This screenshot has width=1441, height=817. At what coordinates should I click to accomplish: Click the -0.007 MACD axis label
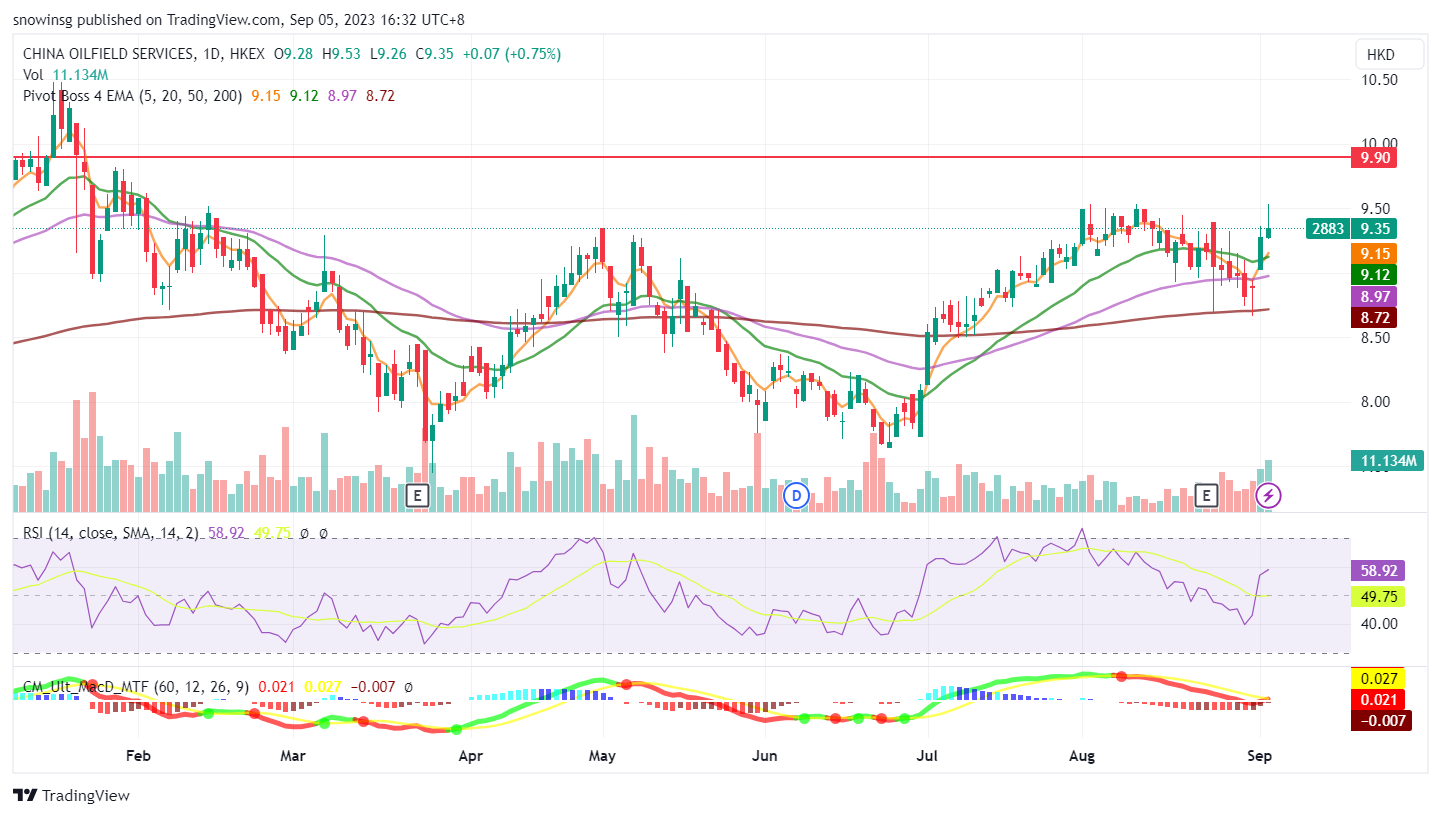pos(1381,720)
